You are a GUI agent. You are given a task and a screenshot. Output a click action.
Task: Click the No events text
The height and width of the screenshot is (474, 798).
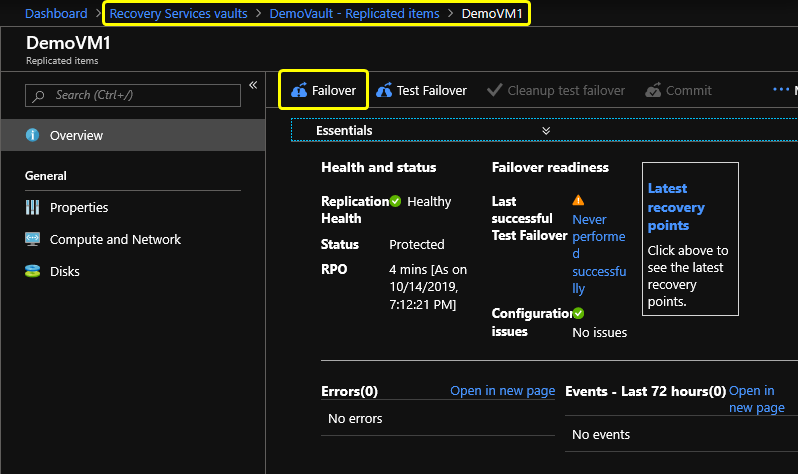click(x=601, y=434)
